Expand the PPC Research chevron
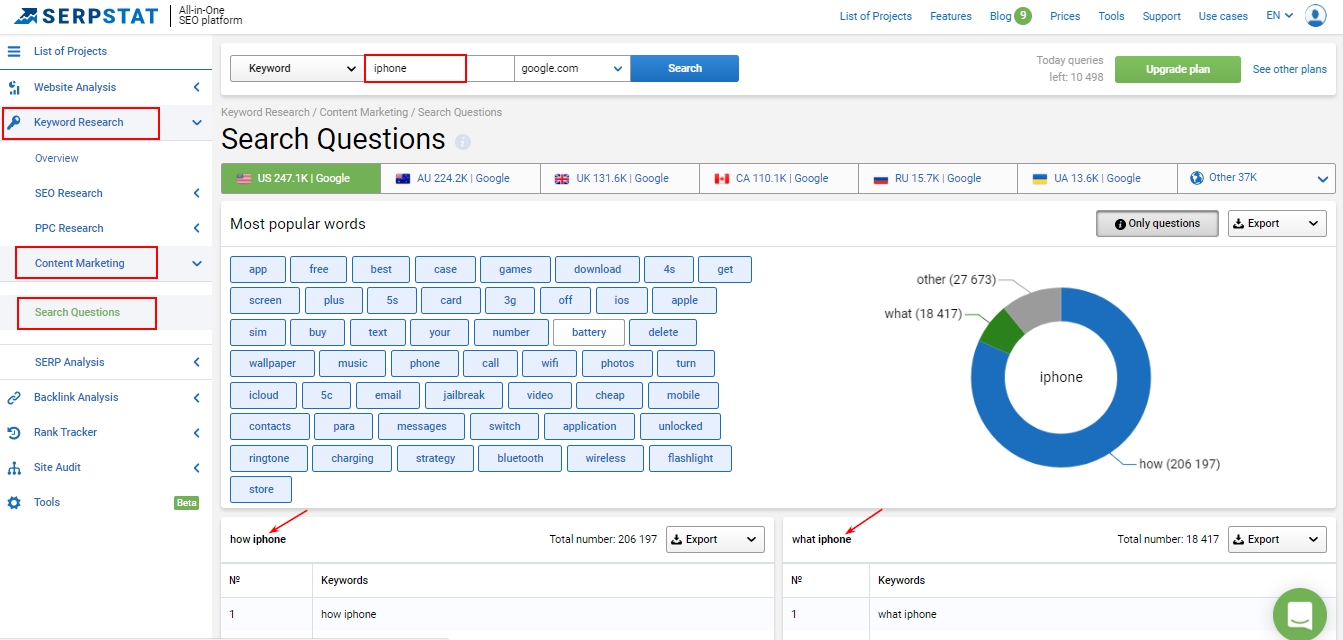The width and height of the screenshot is (1343, 640). (197, 229)
